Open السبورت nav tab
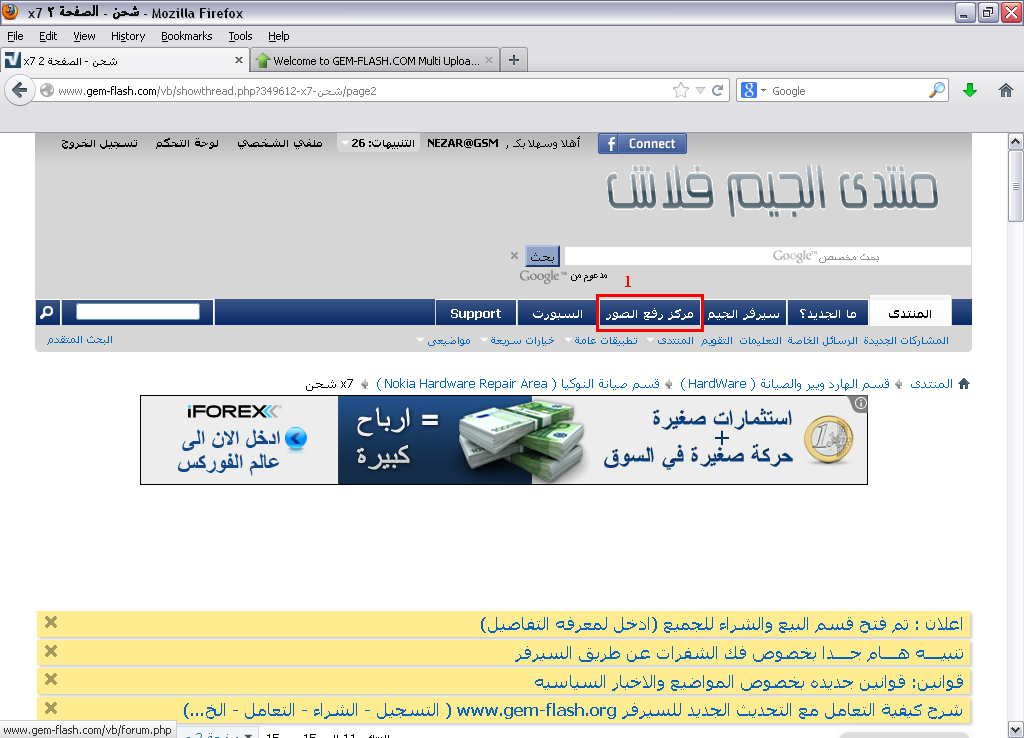The image size is (1024, 738). [x=557, y=313]
